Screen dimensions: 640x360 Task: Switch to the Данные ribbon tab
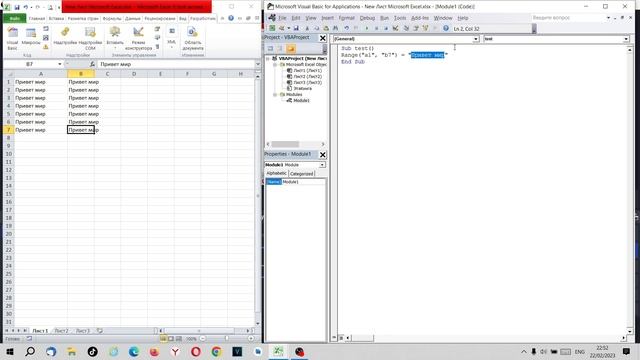[x=133, y=18]
